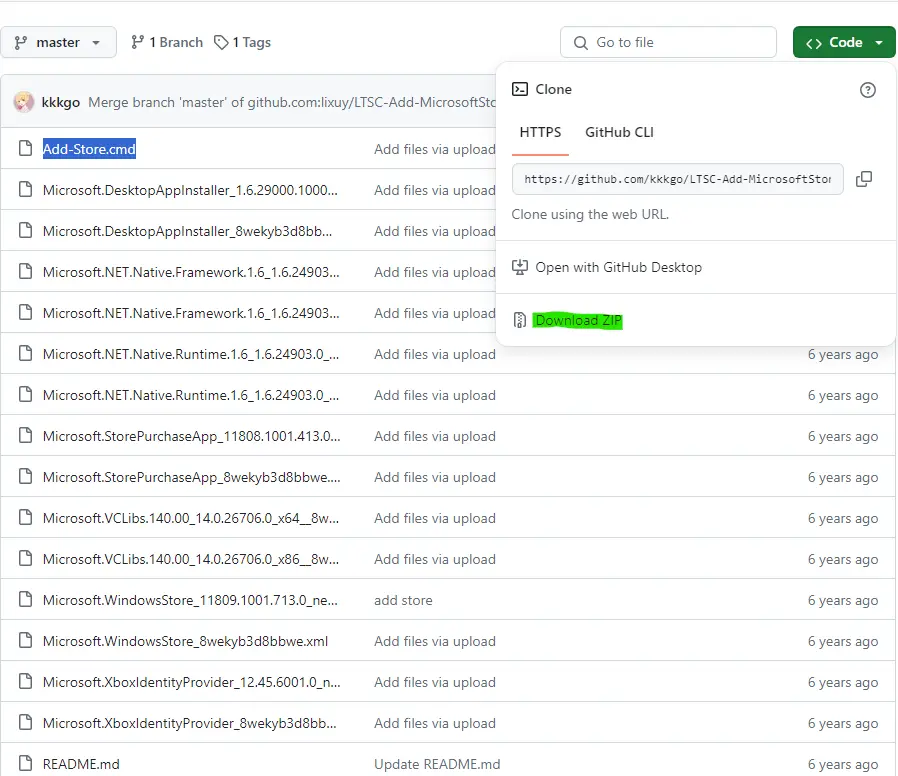
Task: Click the terminal icon next to Clone heading
Action: 519,89
